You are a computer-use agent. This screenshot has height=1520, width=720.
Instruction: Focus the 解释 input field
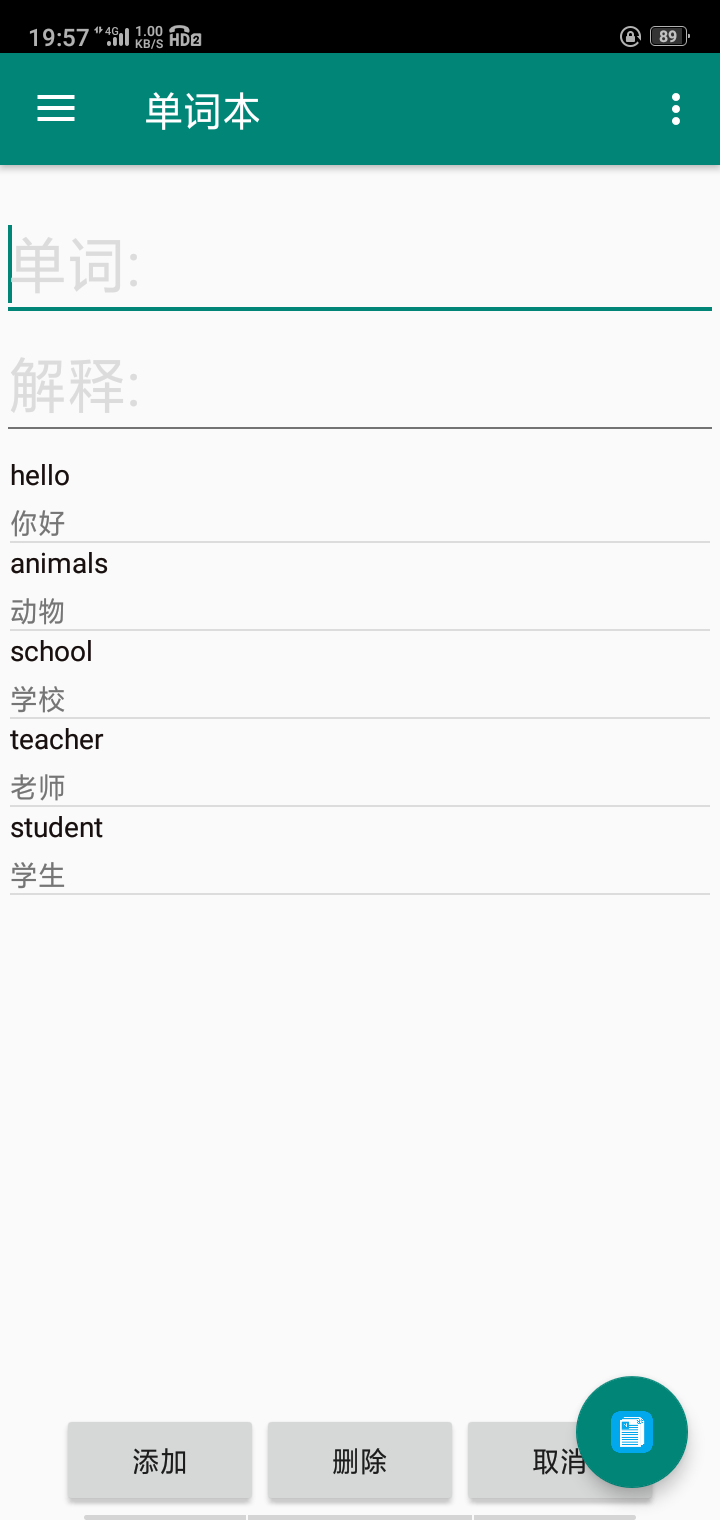pos(360,387)
